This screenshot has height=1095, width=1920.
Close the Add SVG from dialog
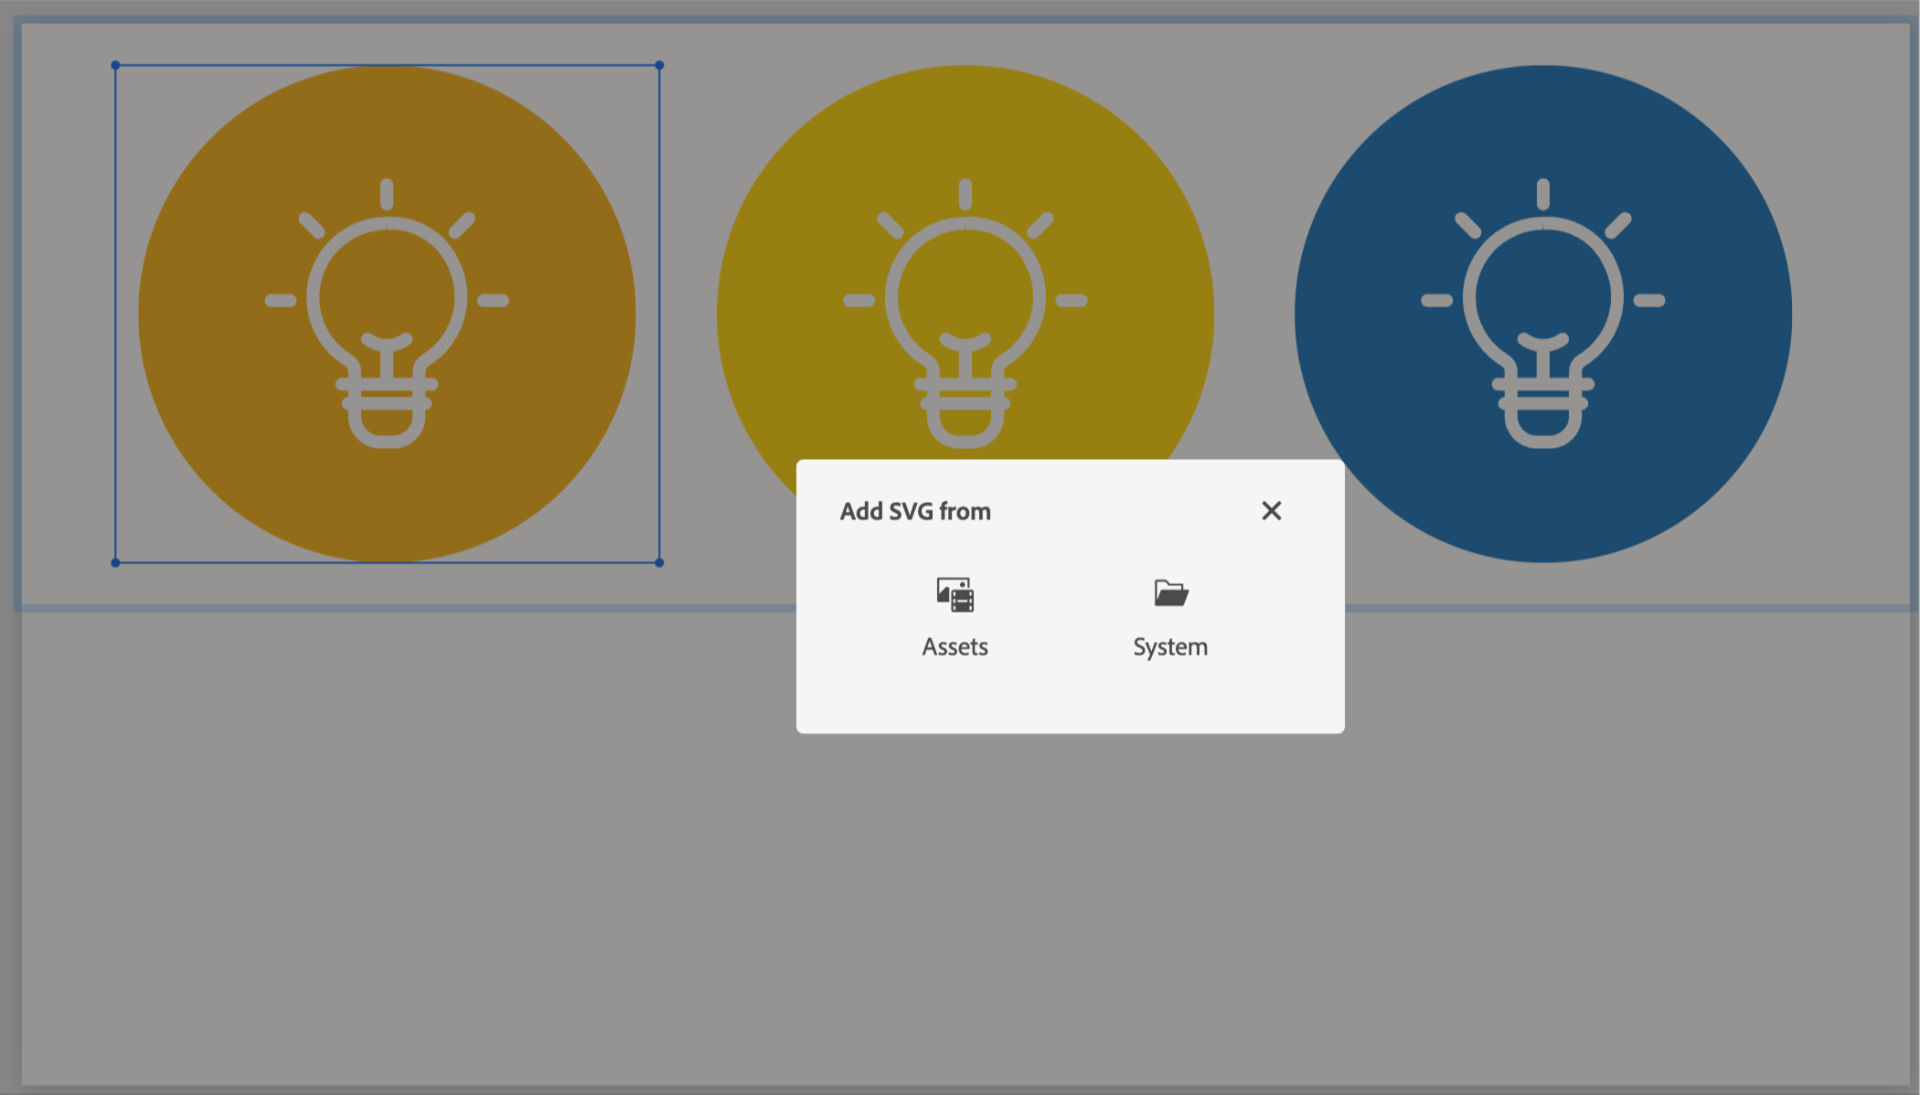pyautogui.click(x=1271, y=511)
